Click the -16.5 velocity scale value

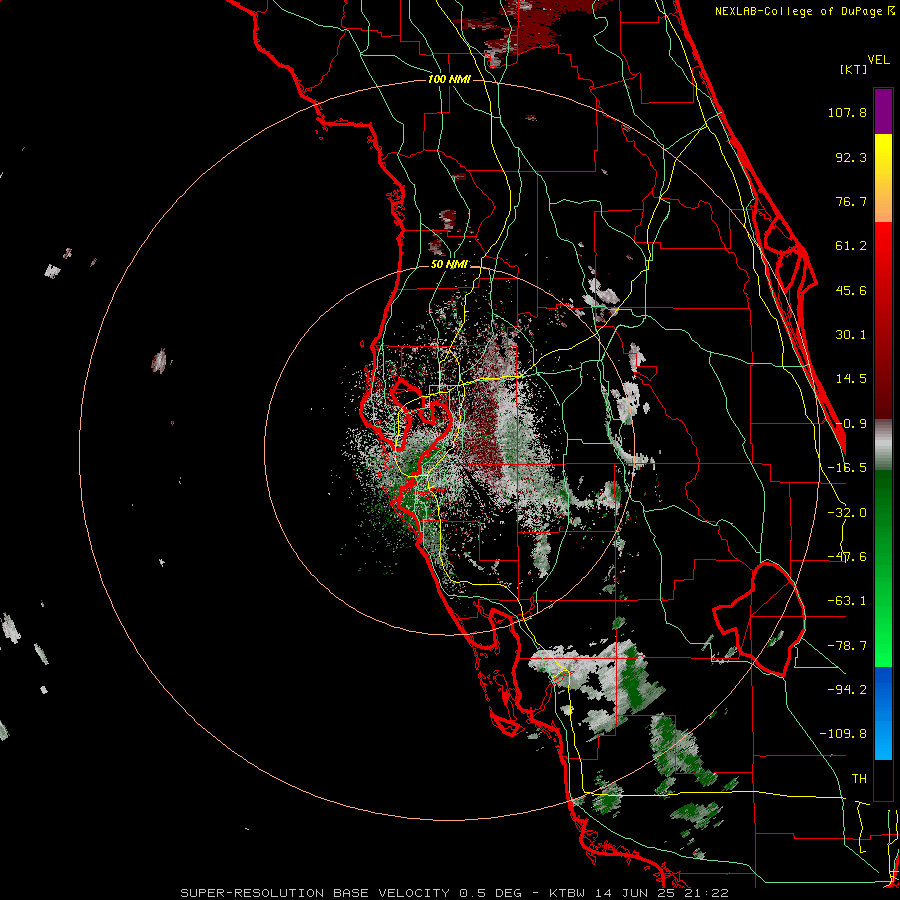tap(847, 468)
